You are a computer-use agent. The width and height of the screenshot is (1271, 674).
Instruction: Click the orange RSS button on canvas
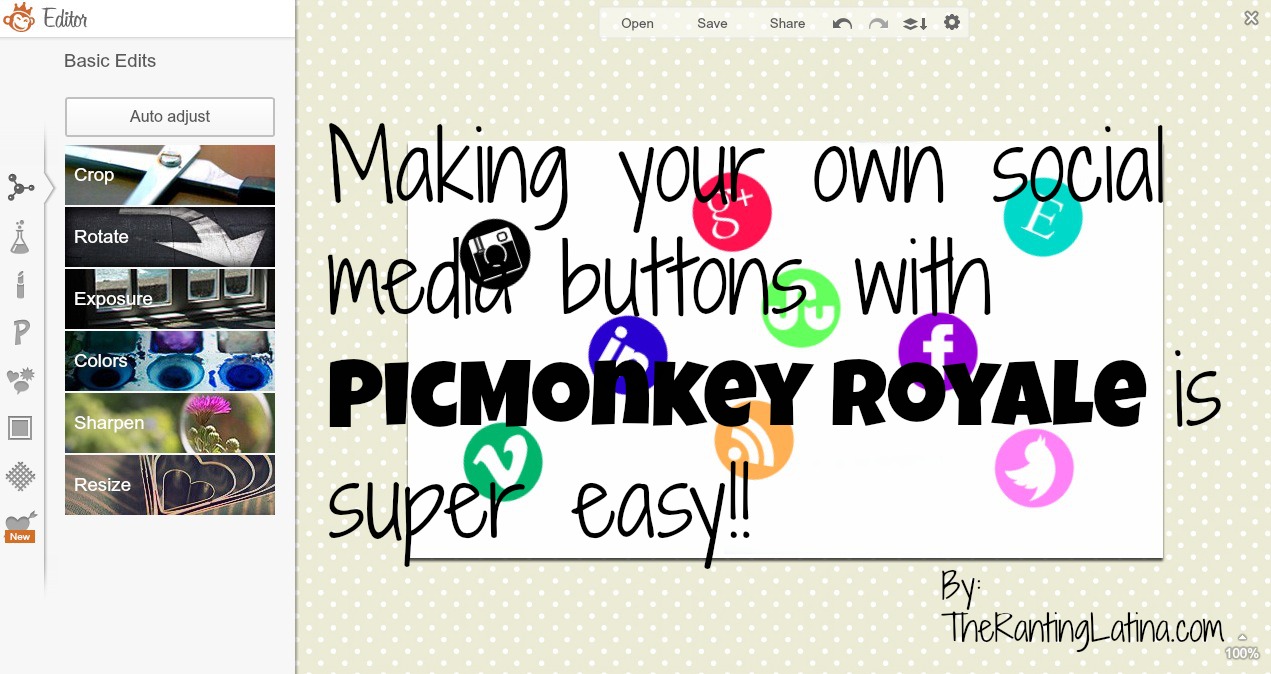pyautogui.click(x=754, y=440)
